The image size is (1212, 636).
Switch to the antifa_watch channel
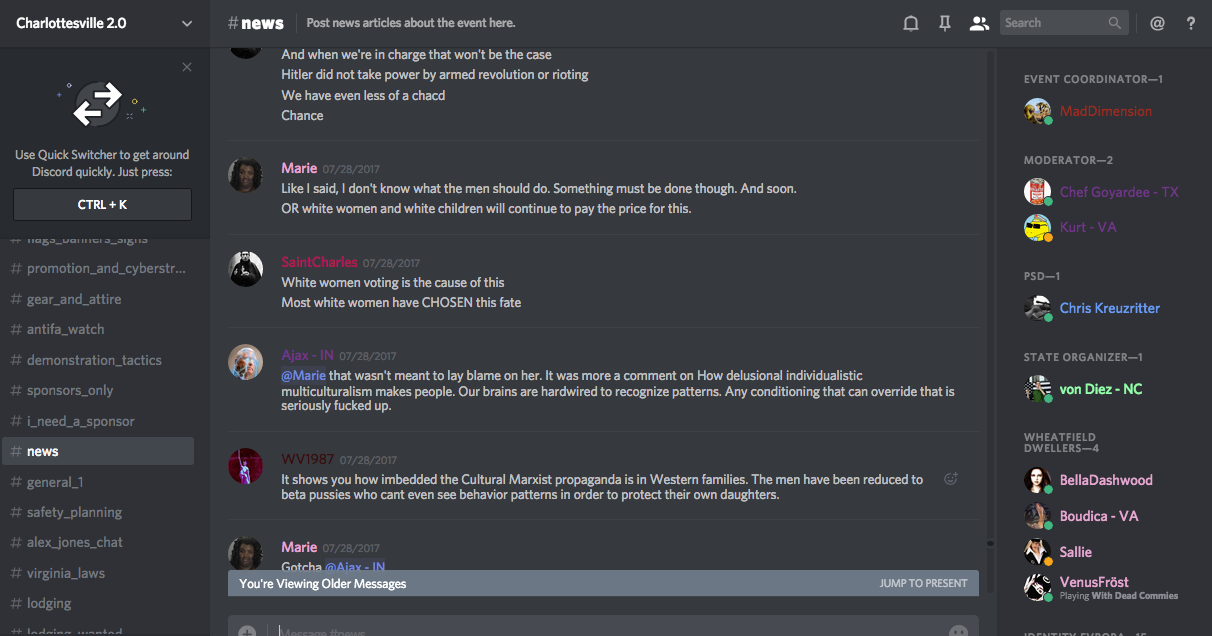[66, 329]
